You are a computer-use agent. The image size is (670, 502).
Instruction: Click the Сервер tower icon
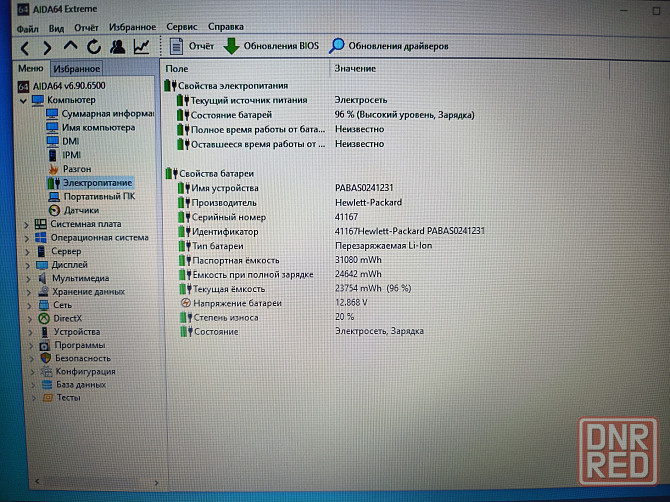click(41, 251)
